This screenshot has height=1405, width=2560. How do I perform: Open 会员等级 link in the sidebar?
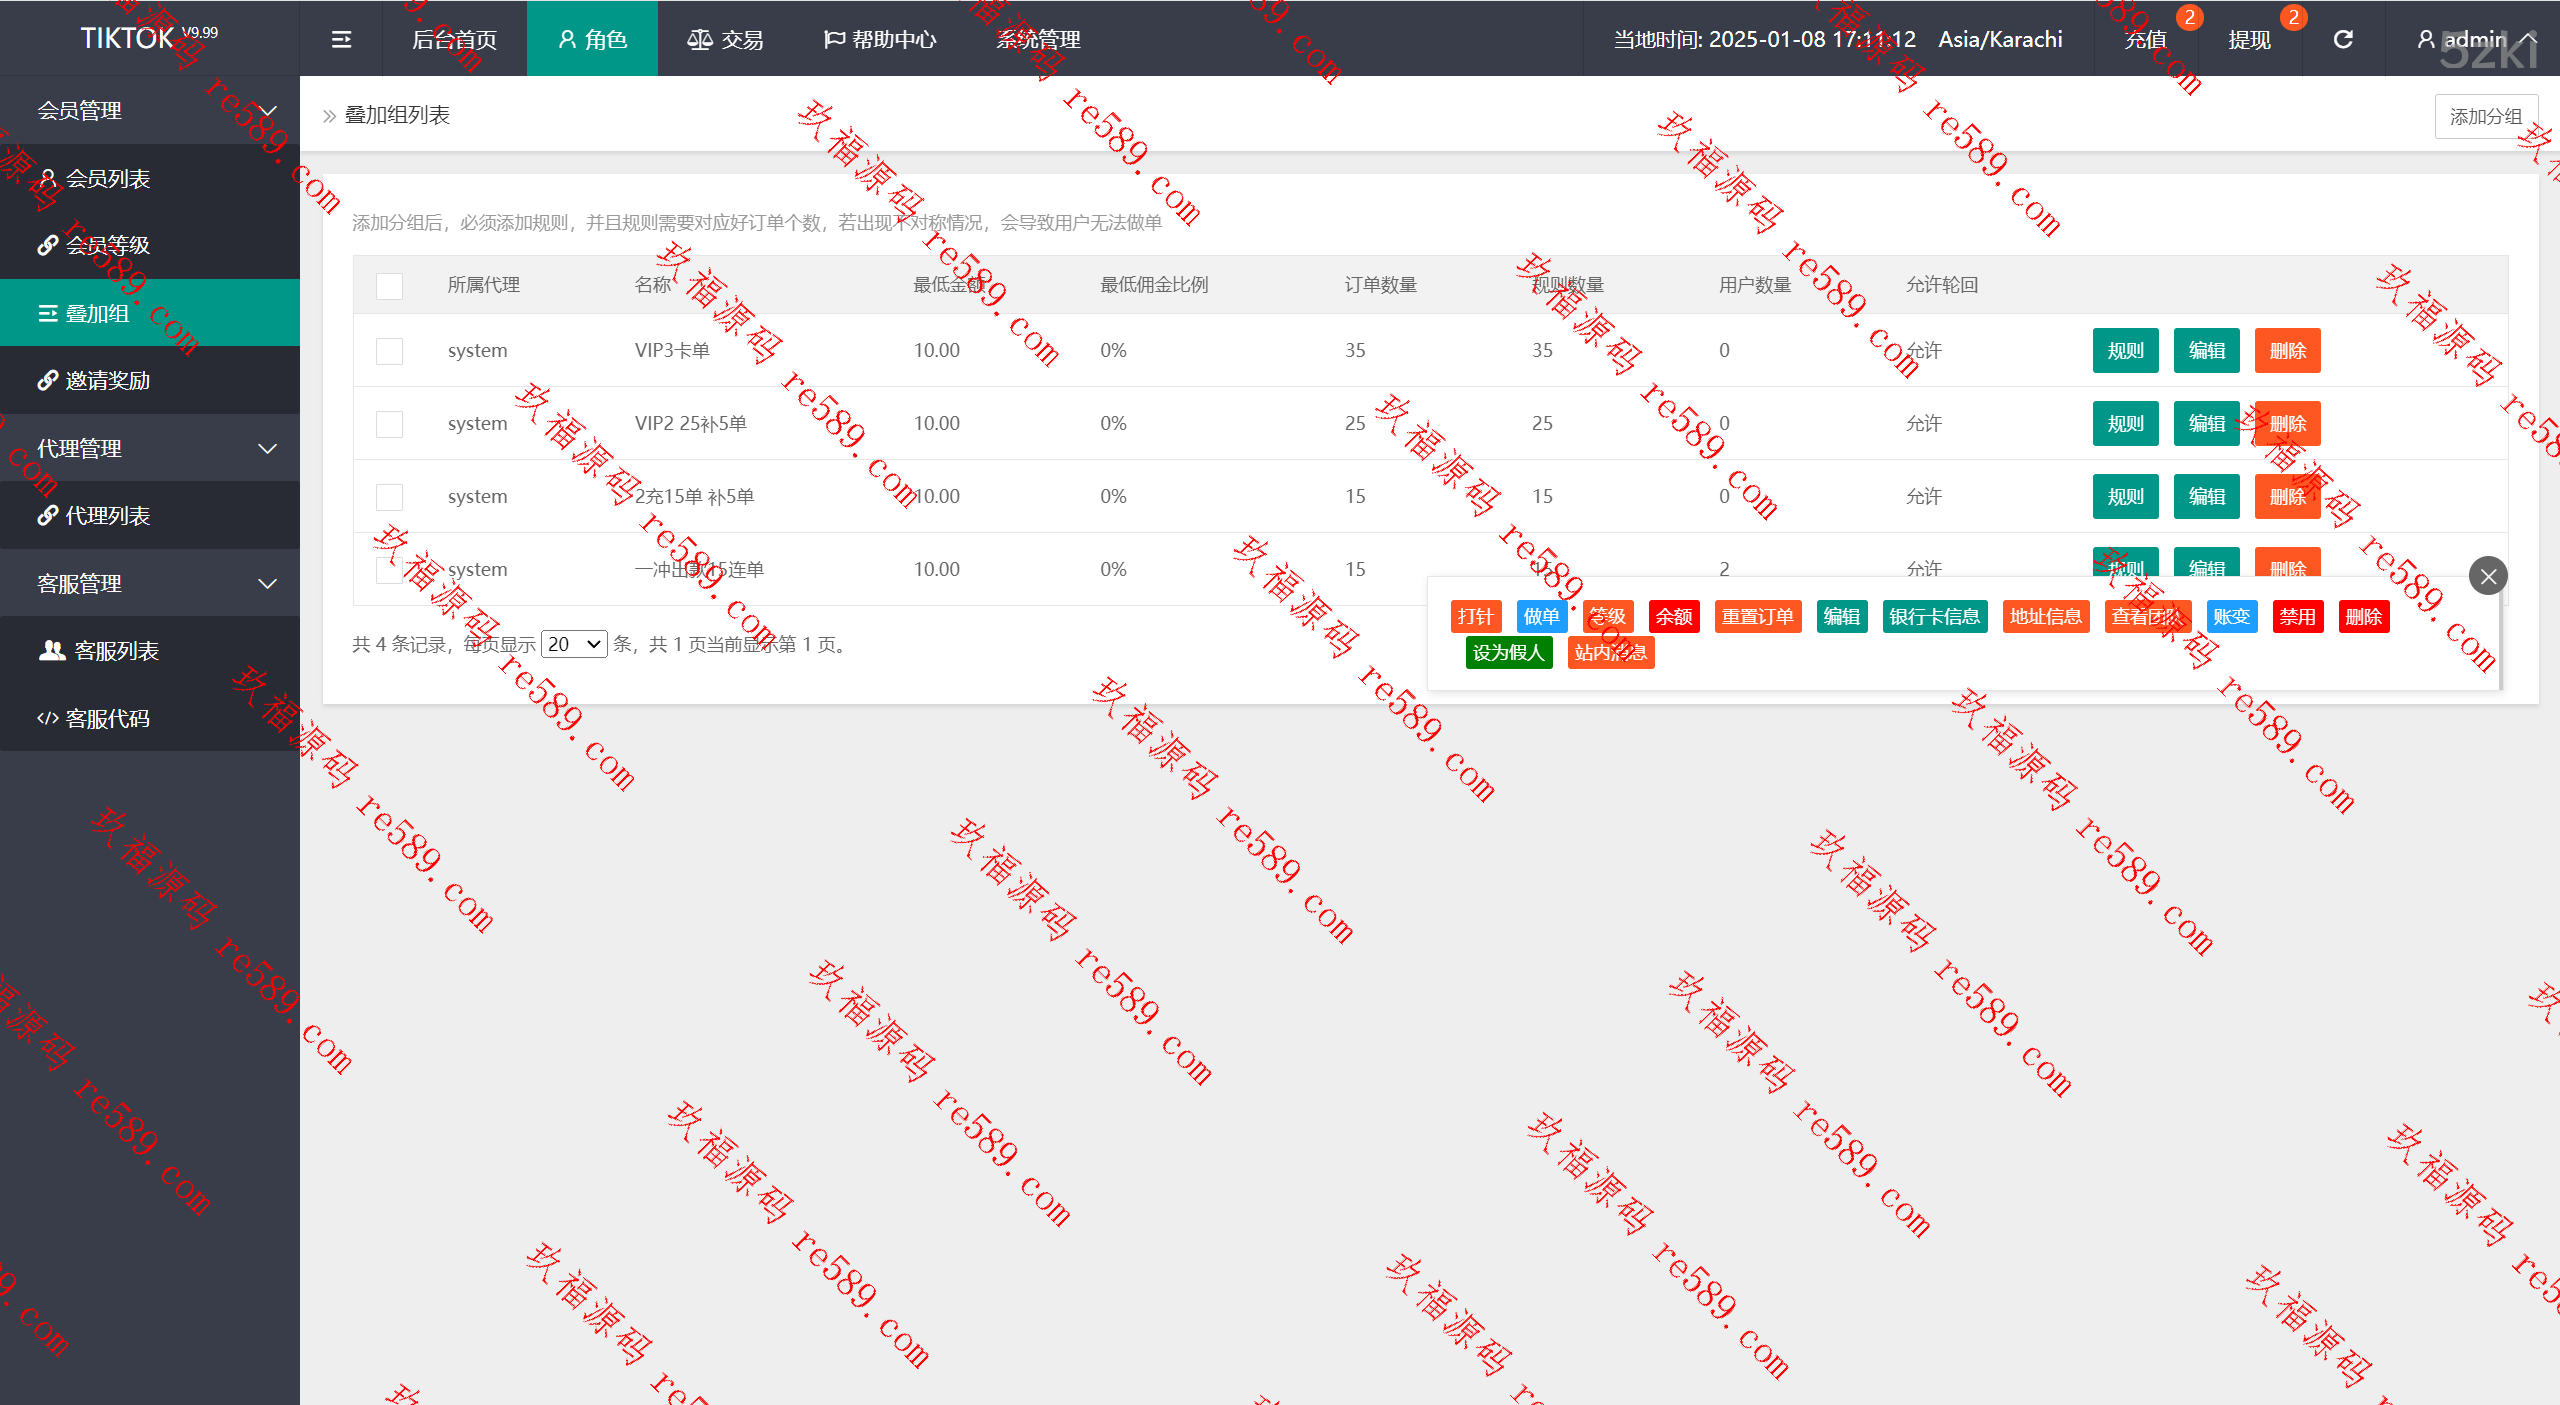click(107, 246)
